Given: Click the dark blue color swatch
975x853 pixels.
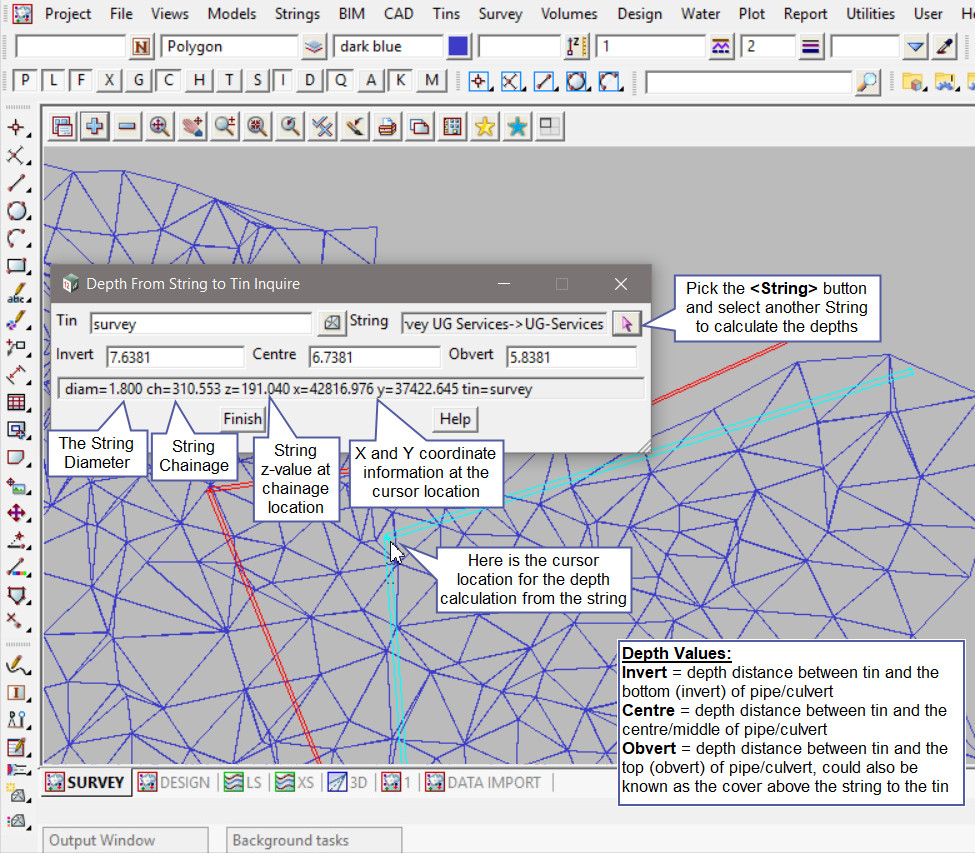Looking at the screenshot, I should point(459,47).
